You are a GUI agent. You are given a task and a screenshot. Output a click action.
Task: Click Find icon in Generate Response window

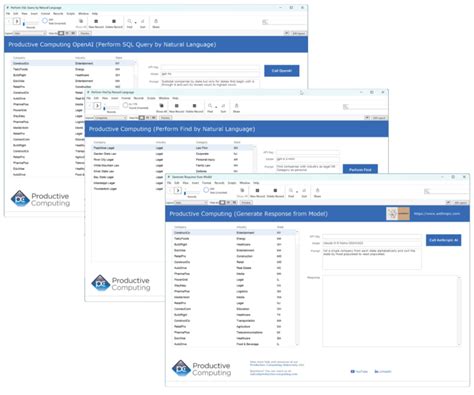(291, 190)
